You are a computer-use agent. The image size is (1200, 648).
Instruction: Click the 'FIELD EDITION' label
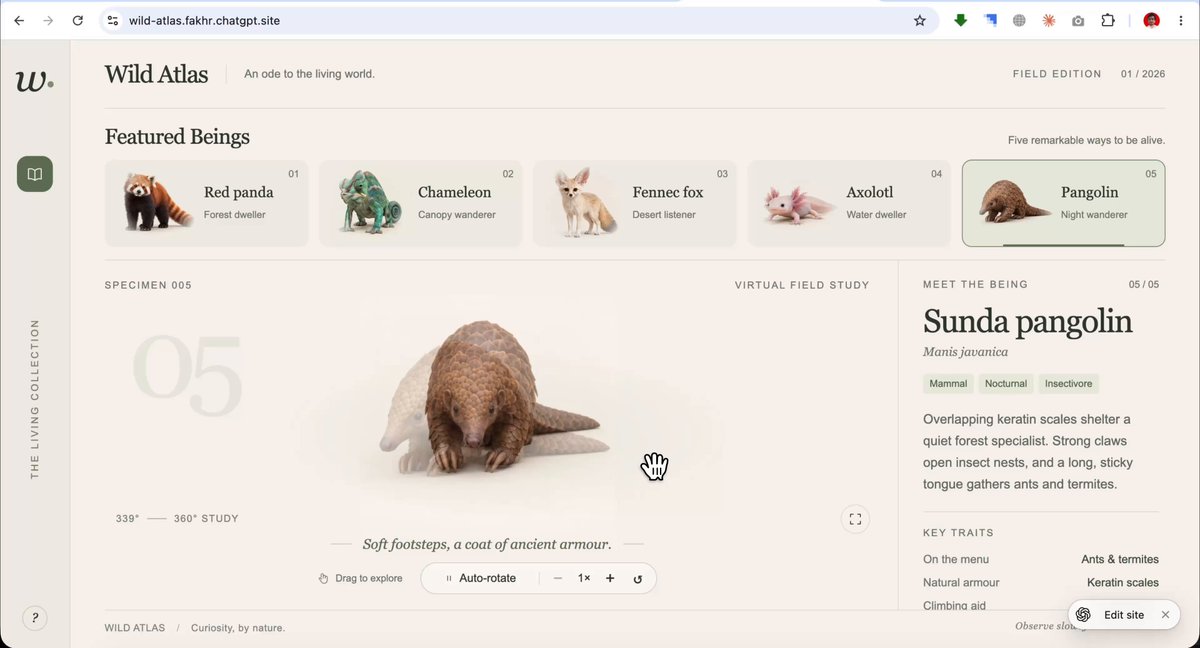[x=1057, y=74]
